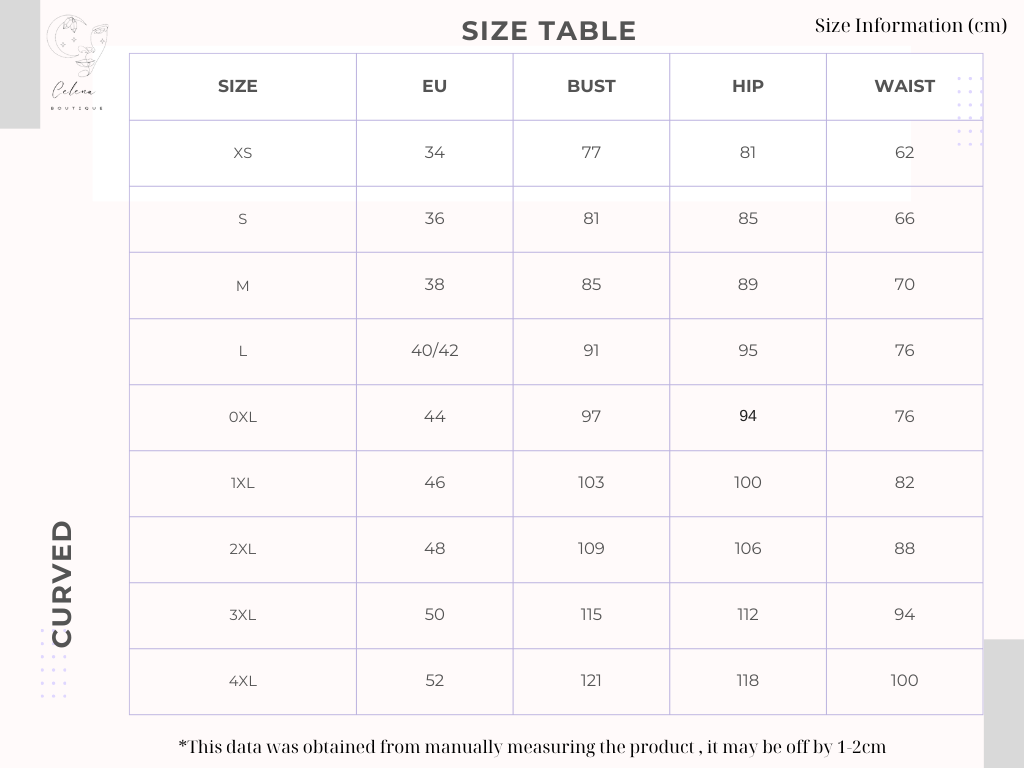Select the HIP column header
Screen dimensions: 1024x768
[748, 86]
